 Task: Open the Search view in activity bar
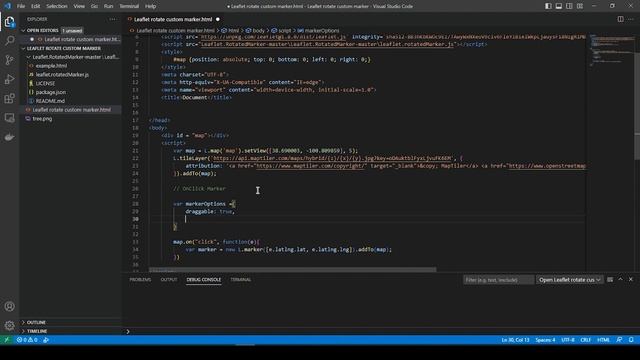[9, 40]
